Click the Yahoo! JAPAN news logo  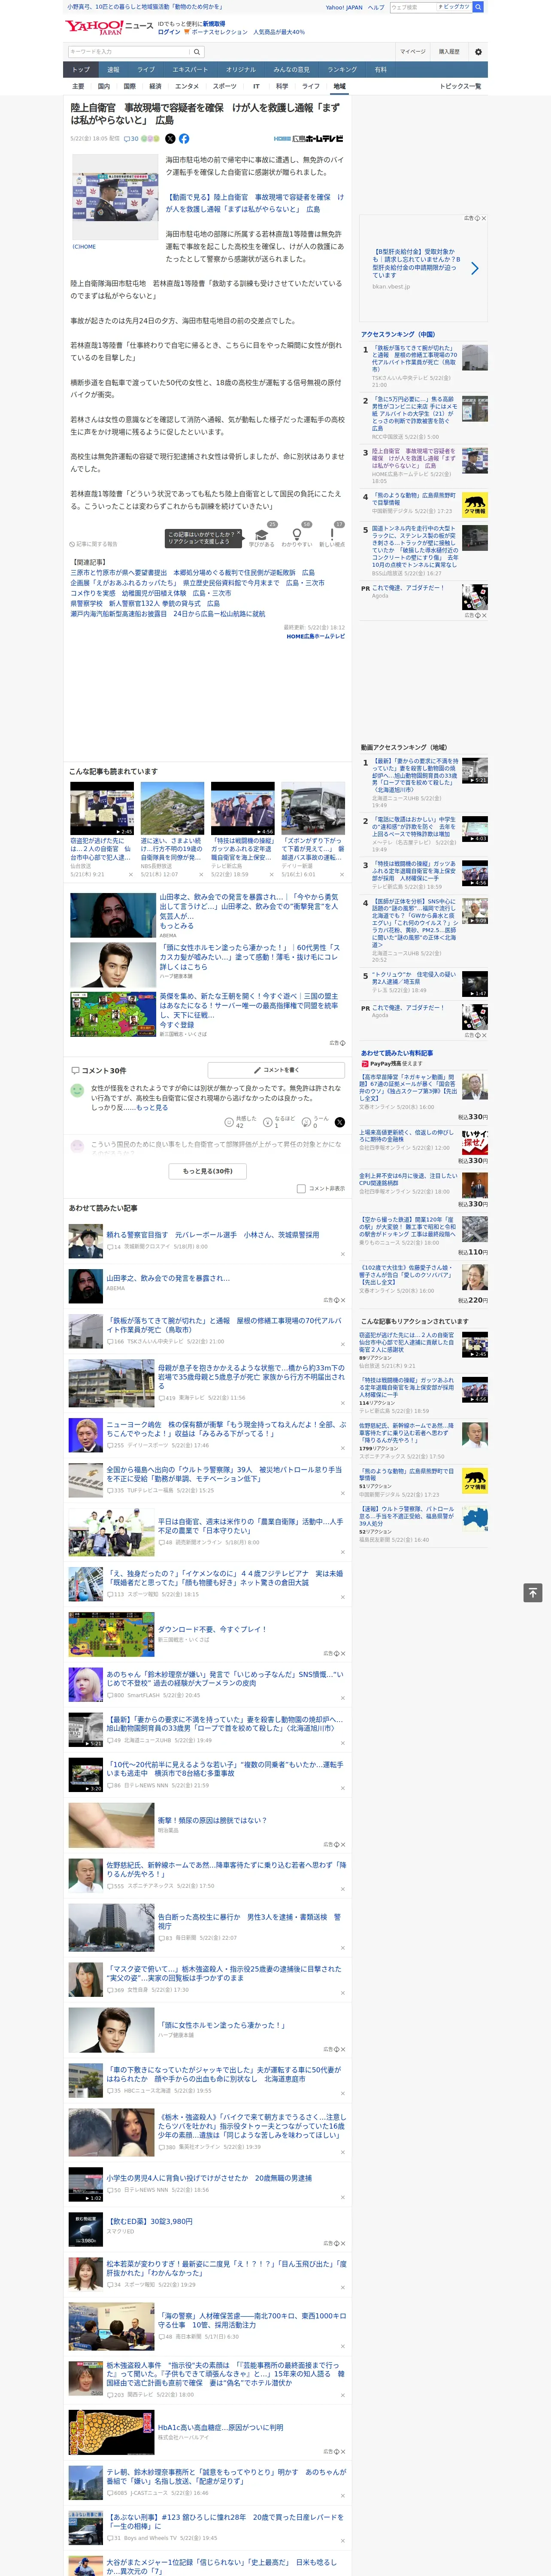point(110,27)
